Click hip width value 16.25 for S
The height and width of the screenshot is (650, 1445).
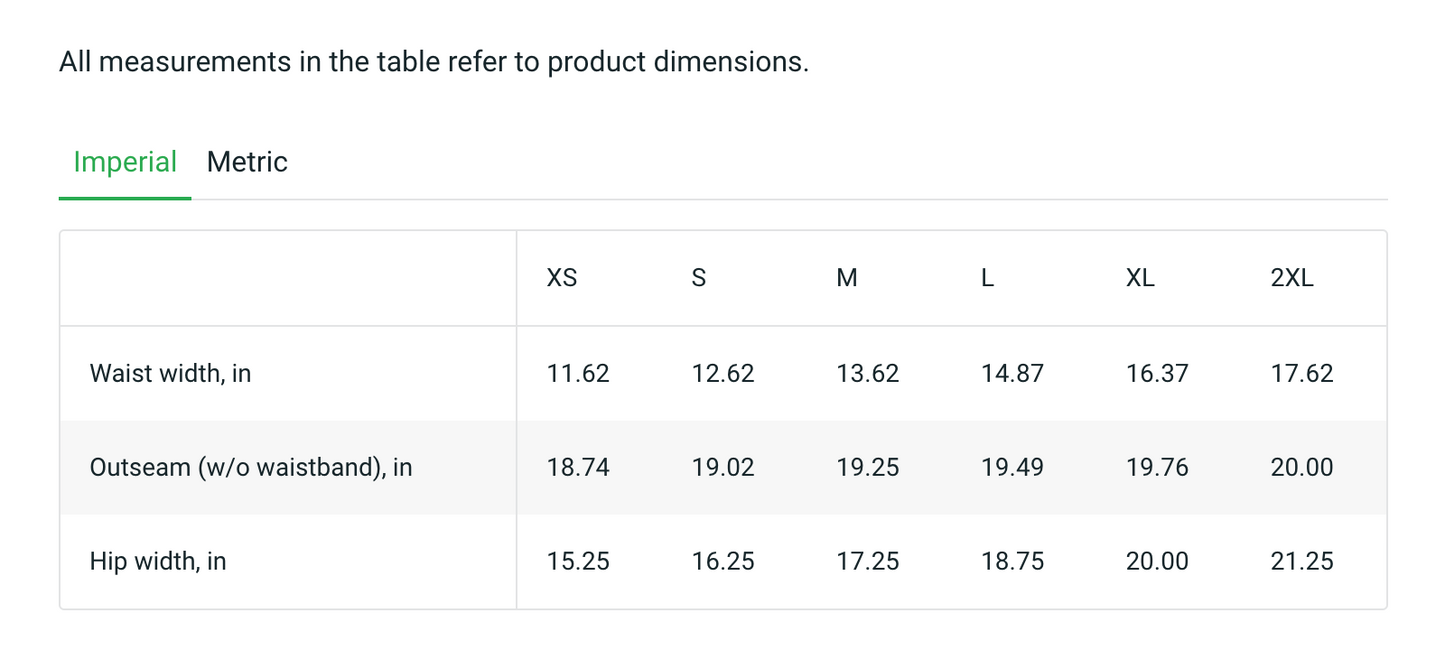coord(723,562)
